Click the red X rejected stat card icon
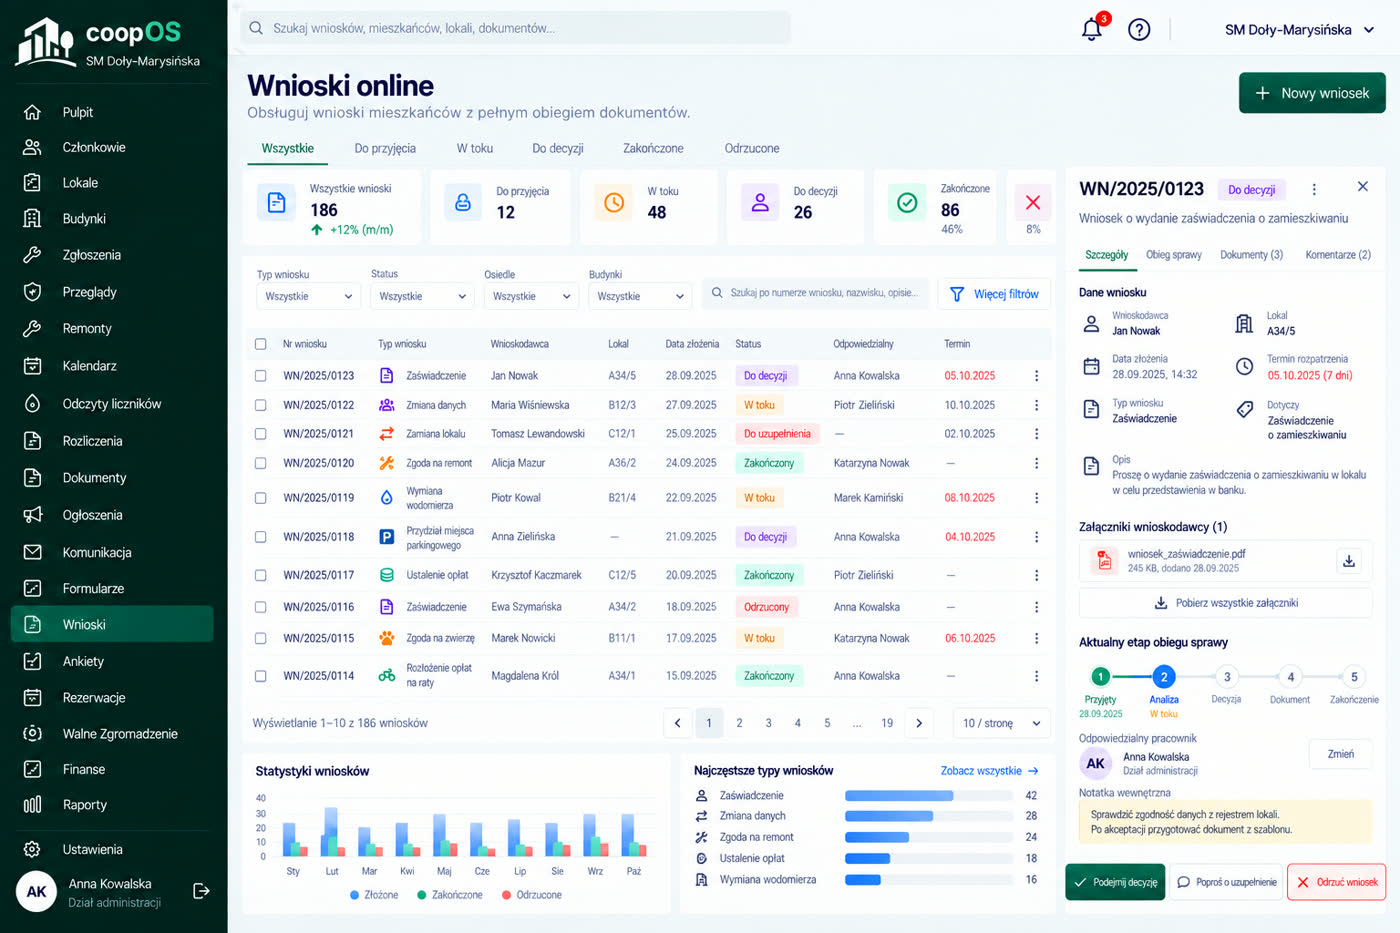Viewport: 1400px width, 933px height. click(1033, 203)
